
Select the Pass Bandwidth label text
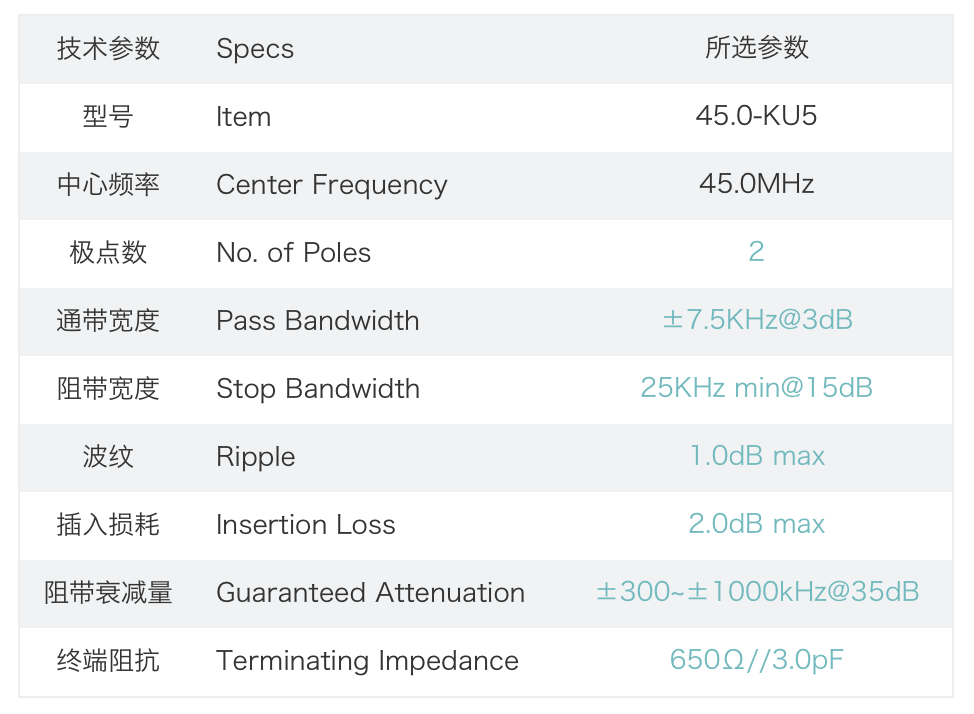[317, 321]
